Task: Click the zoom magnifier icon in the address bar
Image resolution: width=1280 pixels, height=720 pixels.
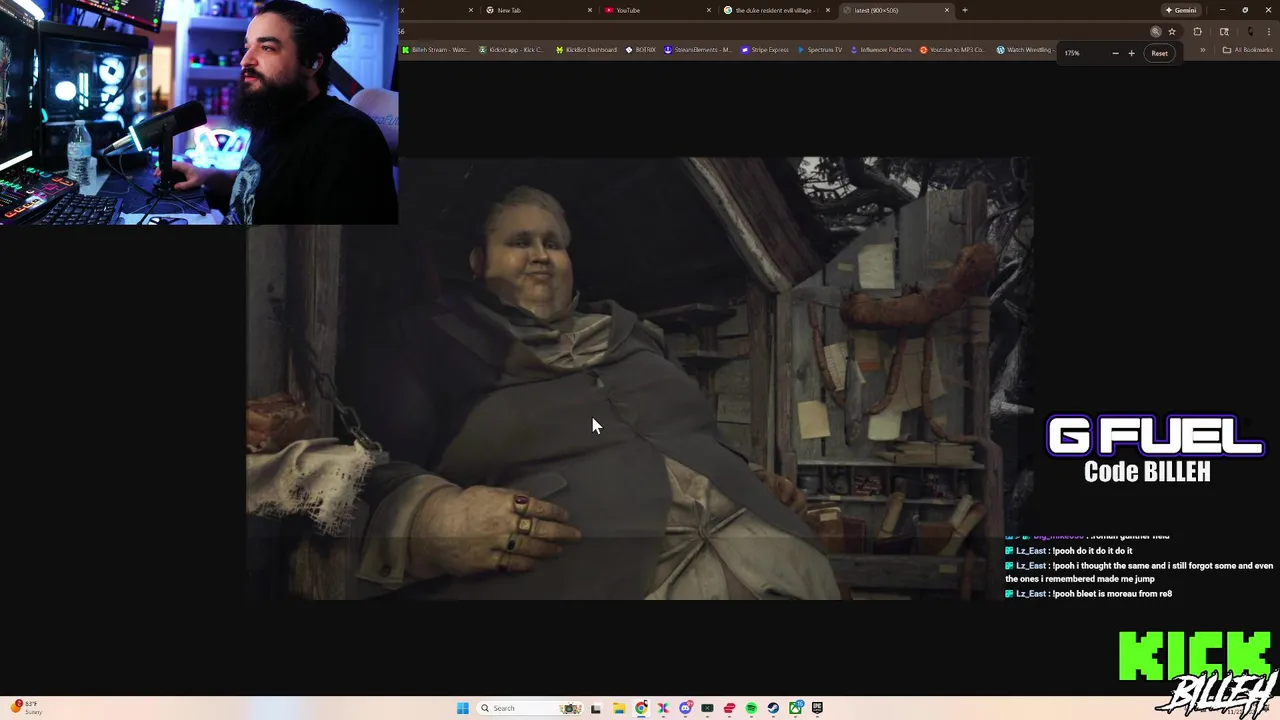Action: [1156, 32]
